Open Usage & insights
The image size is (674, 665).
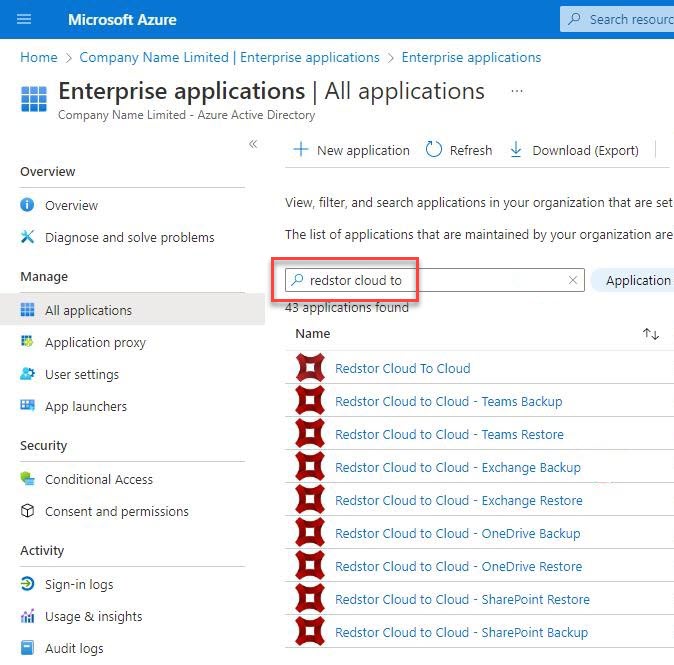[x=93, y=616]
